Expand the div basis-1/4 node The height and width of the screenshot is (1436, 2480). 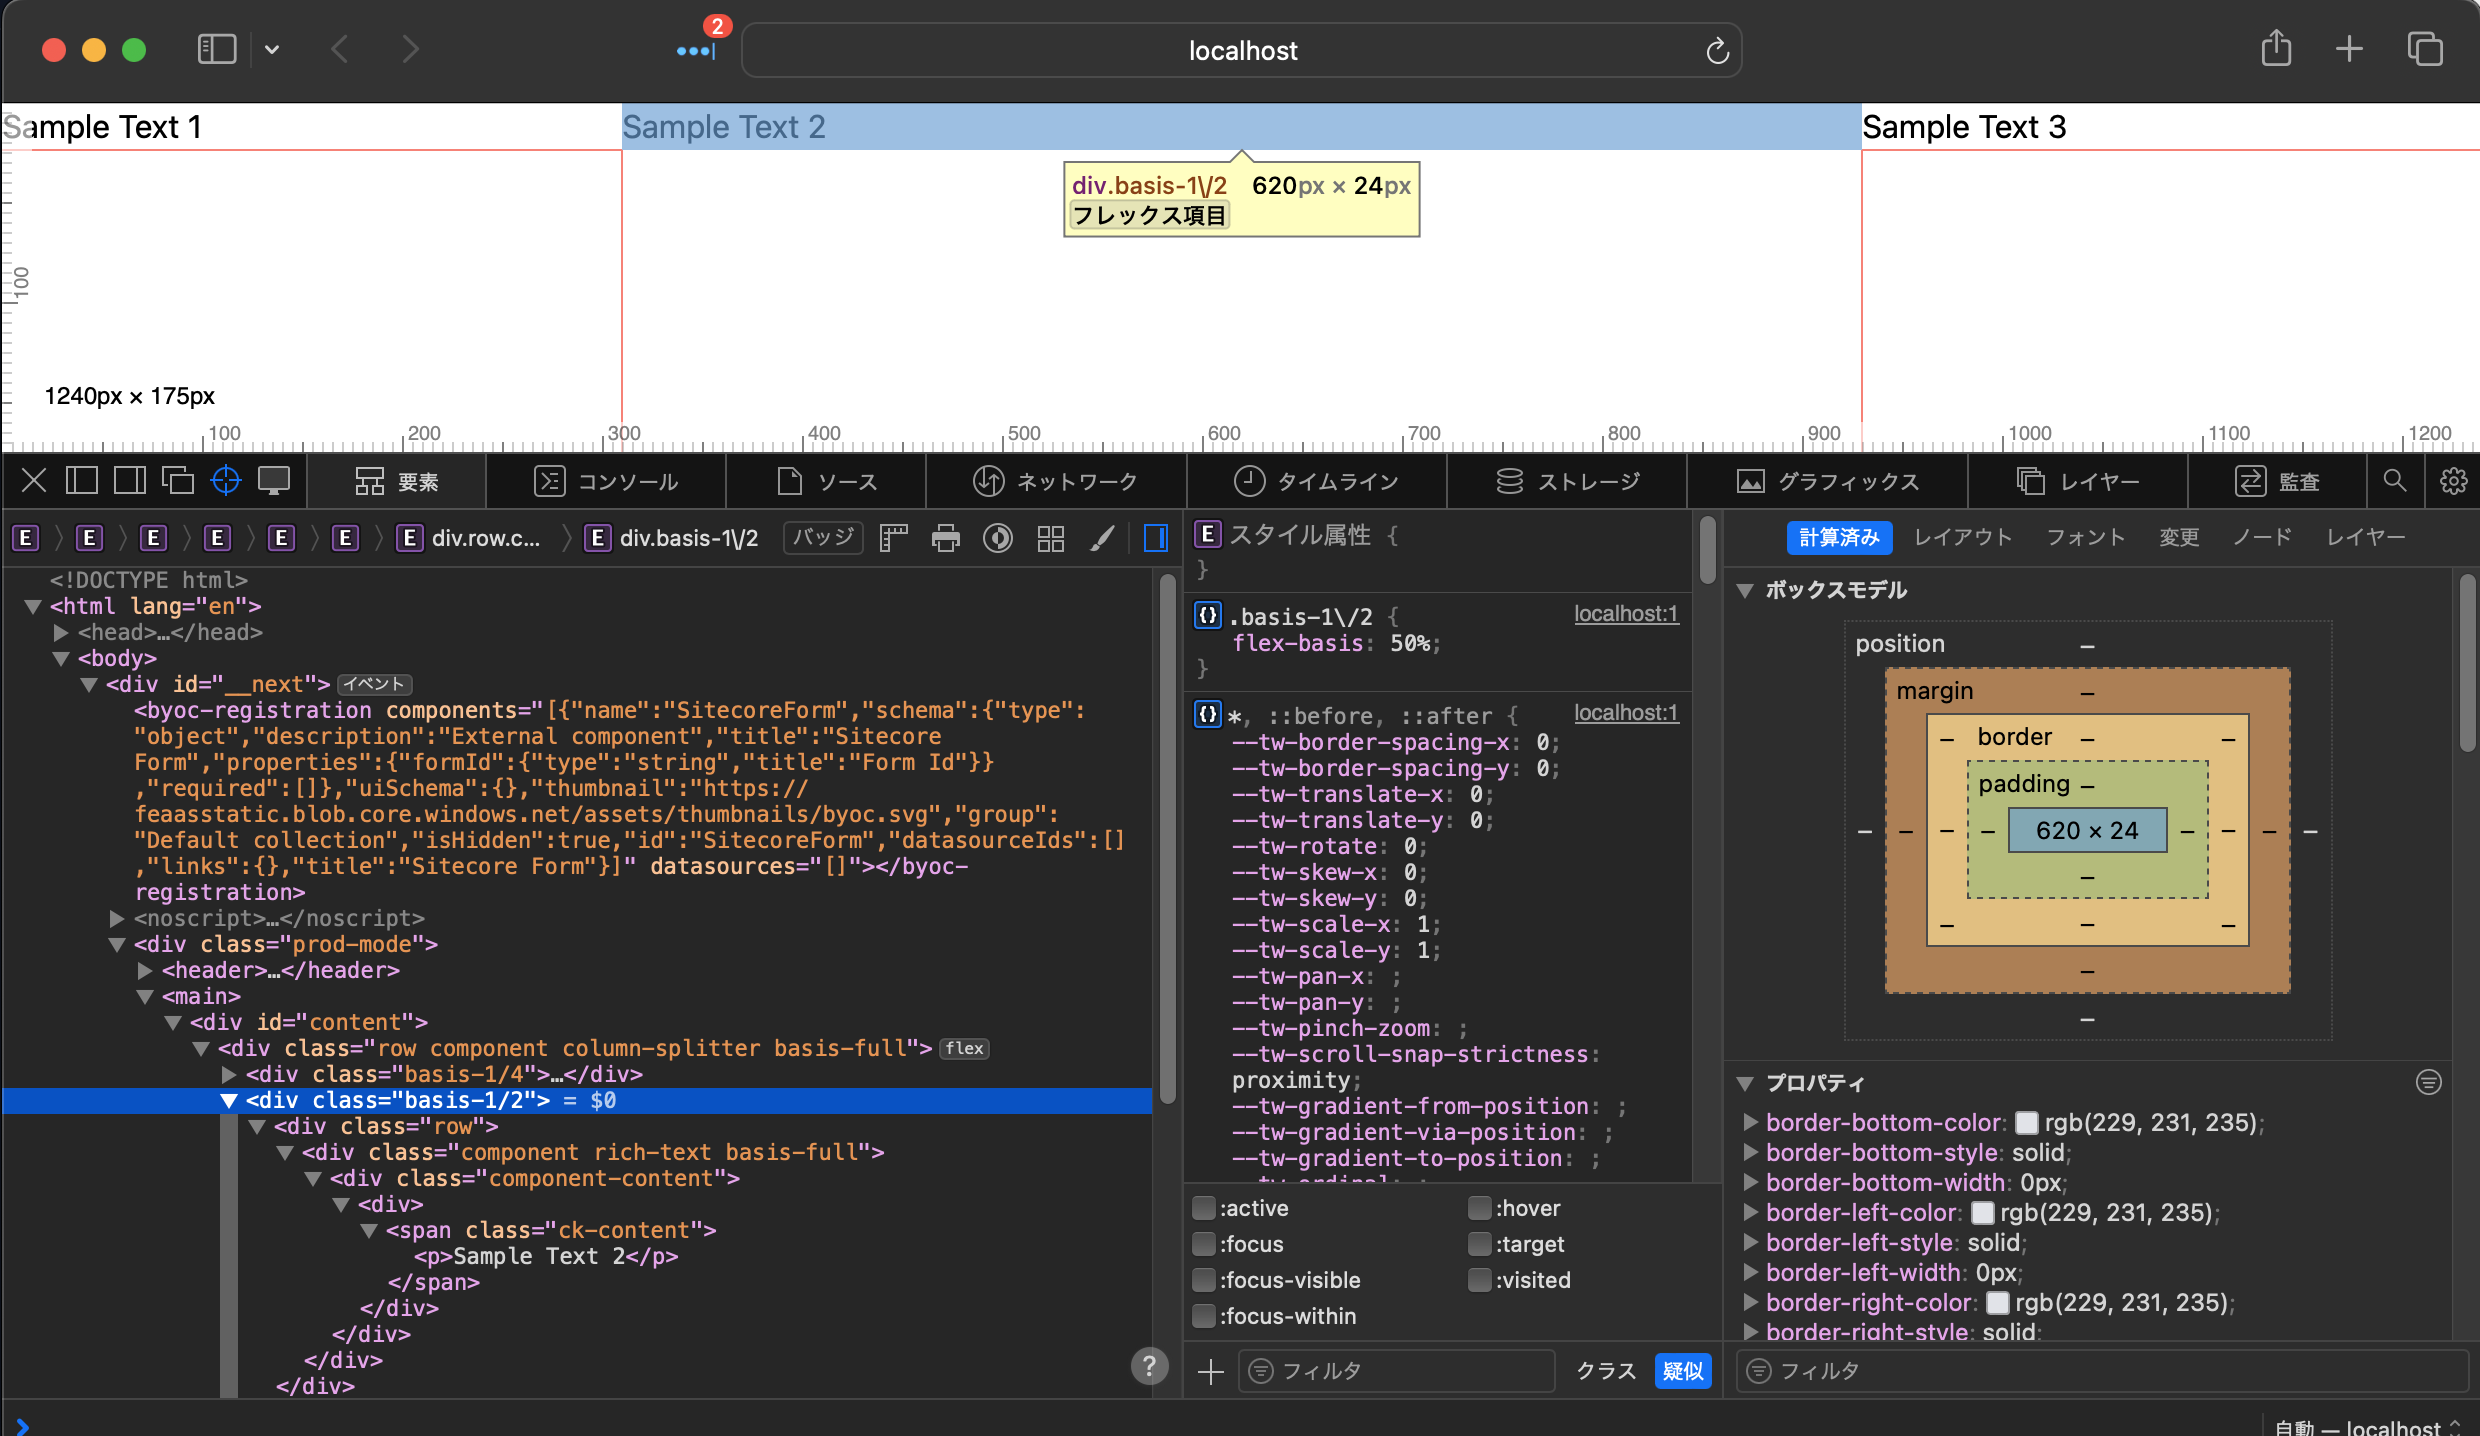[x=229, y=1074]
